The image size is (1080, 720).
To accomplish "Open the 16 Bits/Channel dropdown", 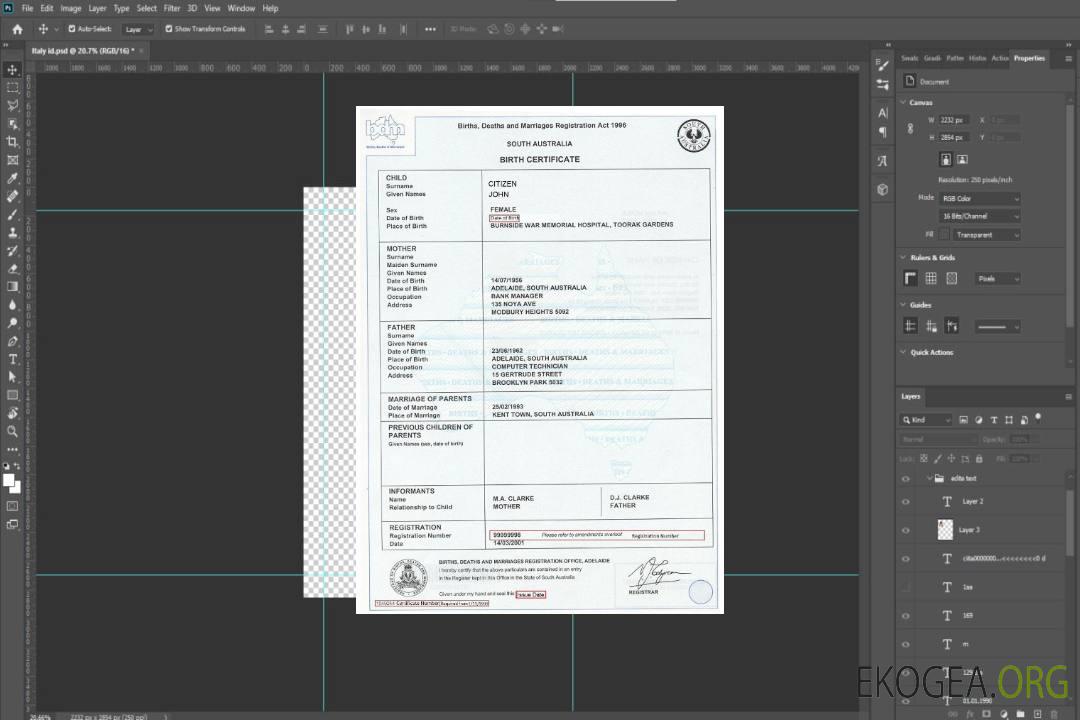I will point(979,216).
